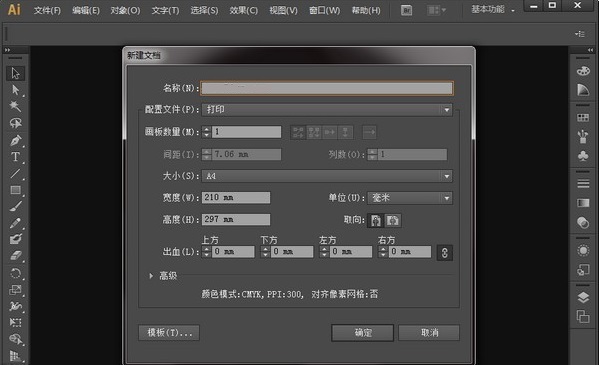Open the 视图(V) menu

pos(283,10)
